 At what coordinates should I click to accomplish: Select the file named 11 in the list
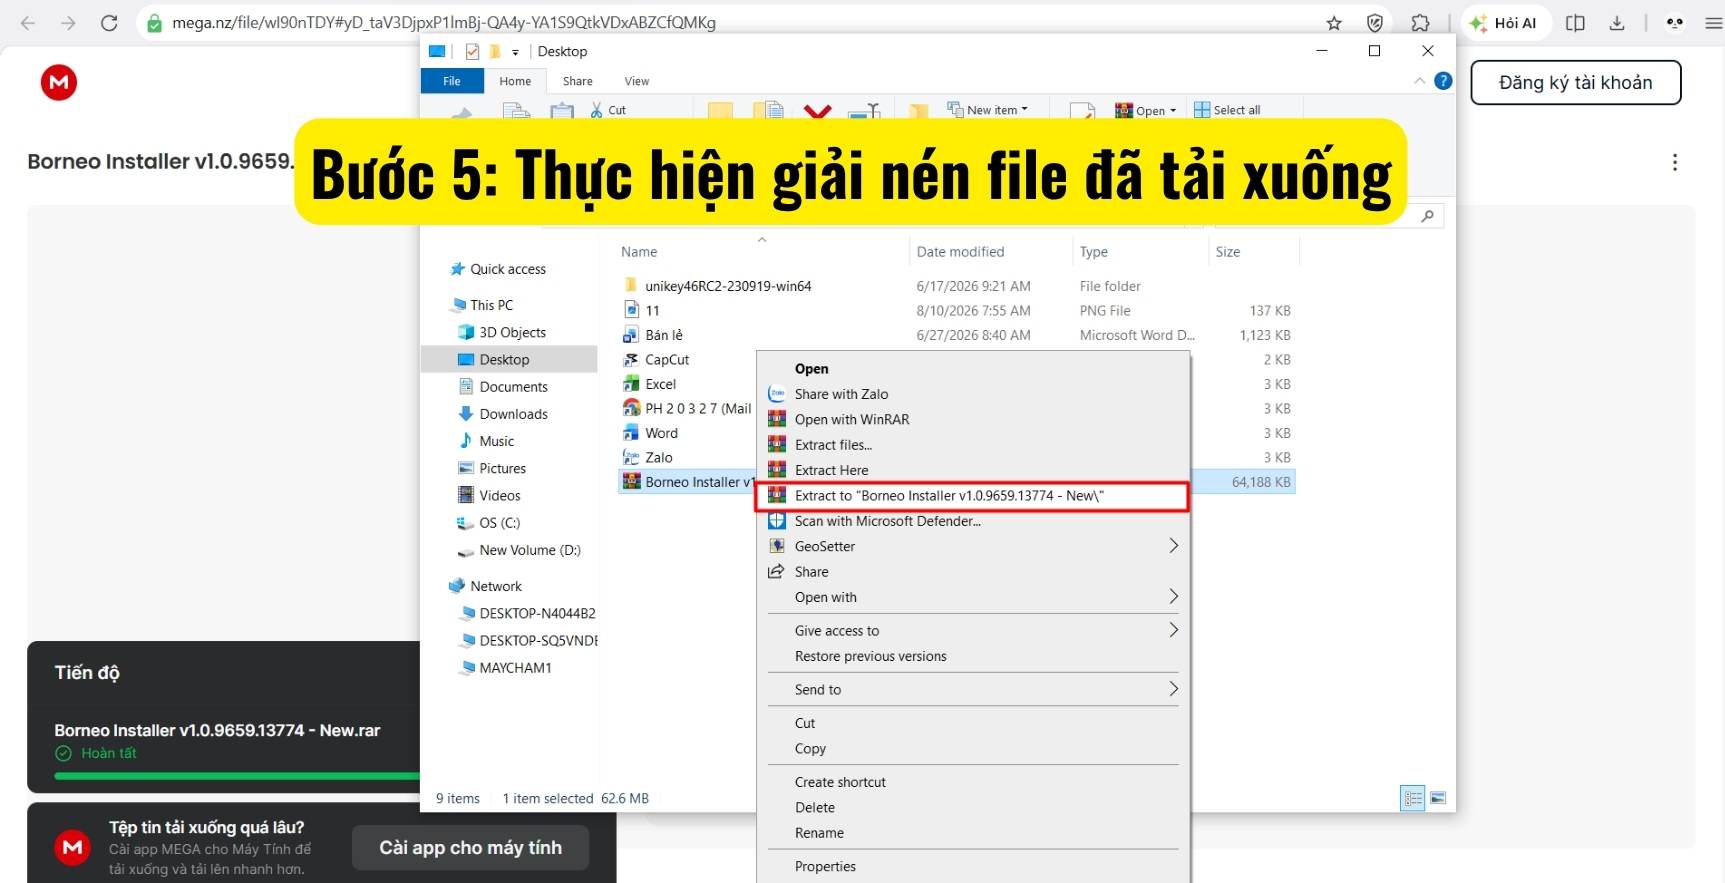point(652,311)
